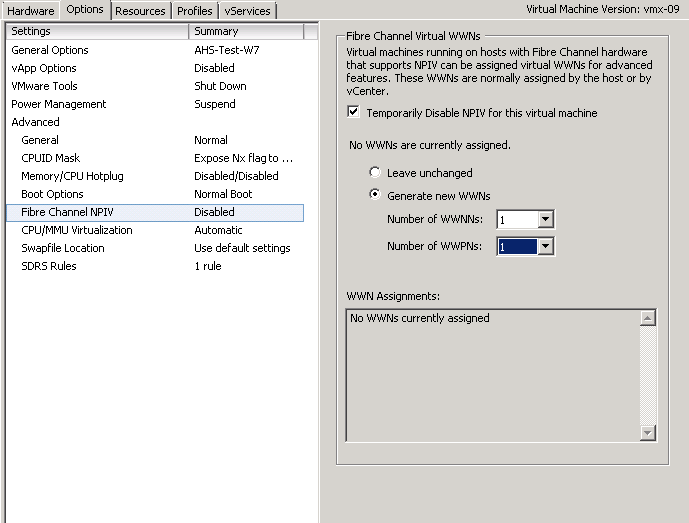Select the Generate new WWNs radio button

point(375,195)
